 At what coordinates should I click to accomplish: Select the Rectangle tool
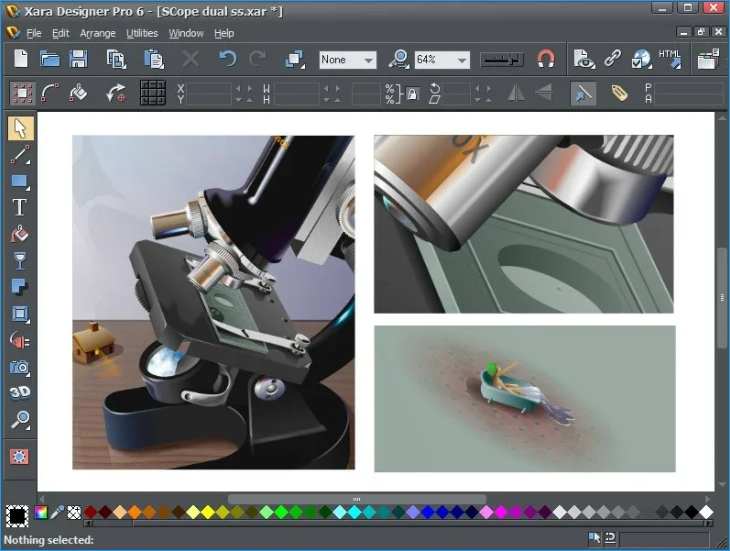coord(20,181)
